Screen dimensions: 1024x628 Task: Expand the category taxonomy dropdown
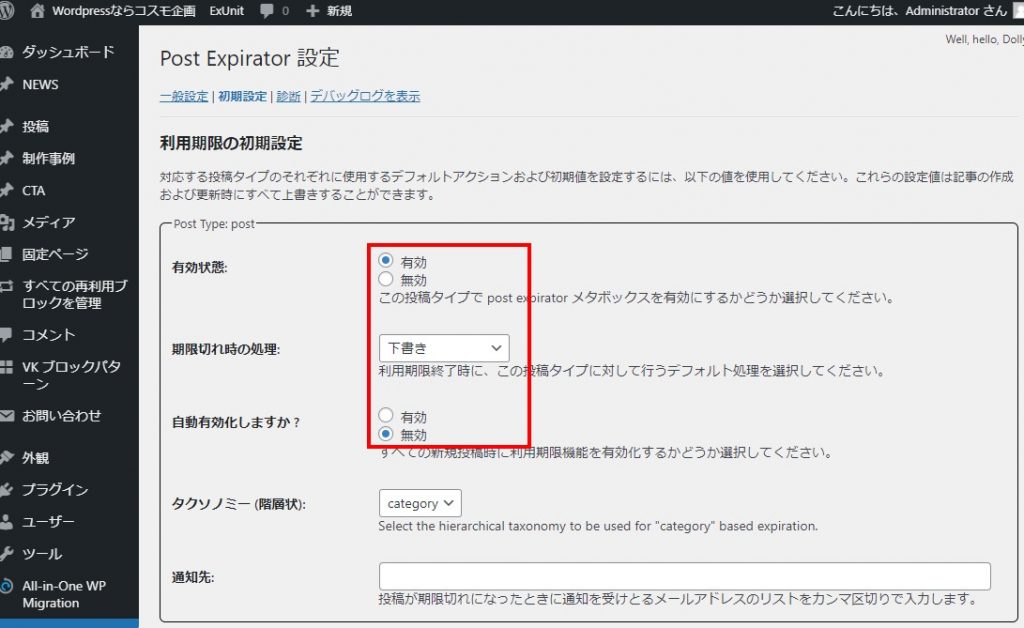pyautogui.click(x=420, y=503)
